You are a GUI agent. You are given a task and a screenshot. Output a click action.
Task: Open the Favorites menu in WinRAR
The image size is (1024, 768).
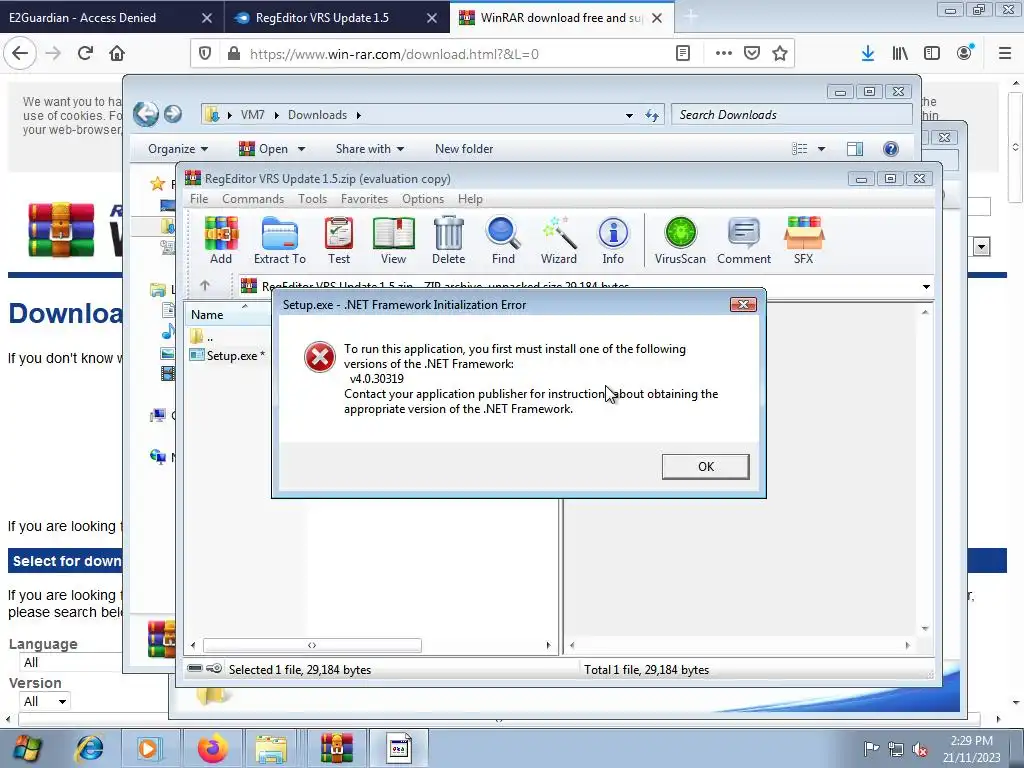(364, 199)
